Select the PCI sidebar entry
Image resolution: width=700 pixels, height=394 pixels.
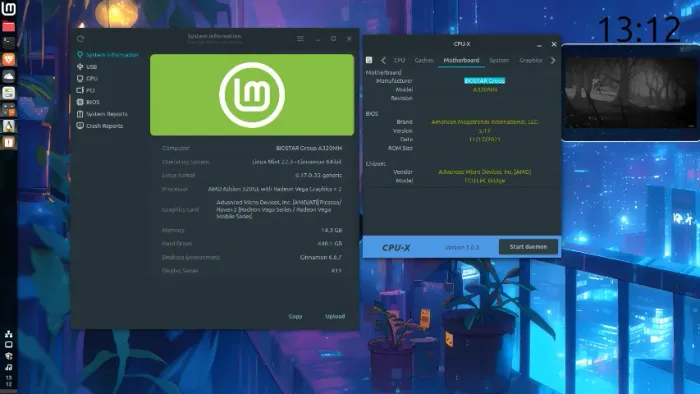tap(86, 90)
